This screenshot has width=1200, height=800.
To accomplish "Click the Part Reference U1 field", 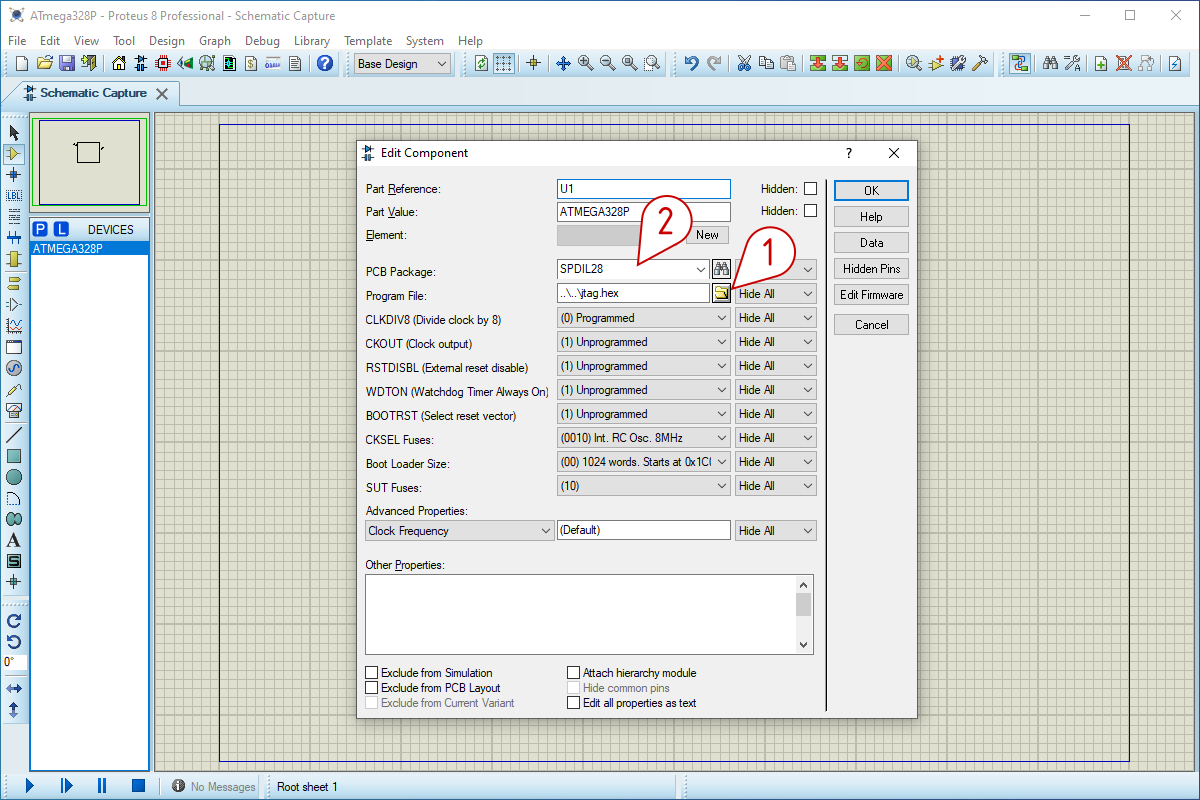I will click(x=644, y=188).
